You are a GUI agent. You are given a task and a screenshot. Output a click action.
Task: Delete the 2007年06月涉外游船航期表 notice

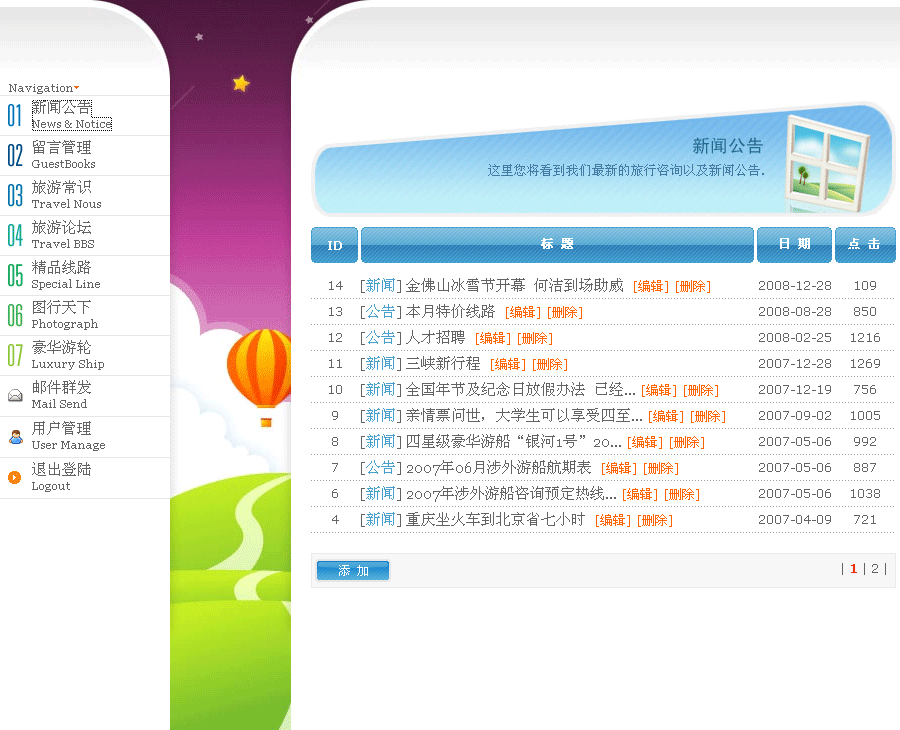[661, 468]
